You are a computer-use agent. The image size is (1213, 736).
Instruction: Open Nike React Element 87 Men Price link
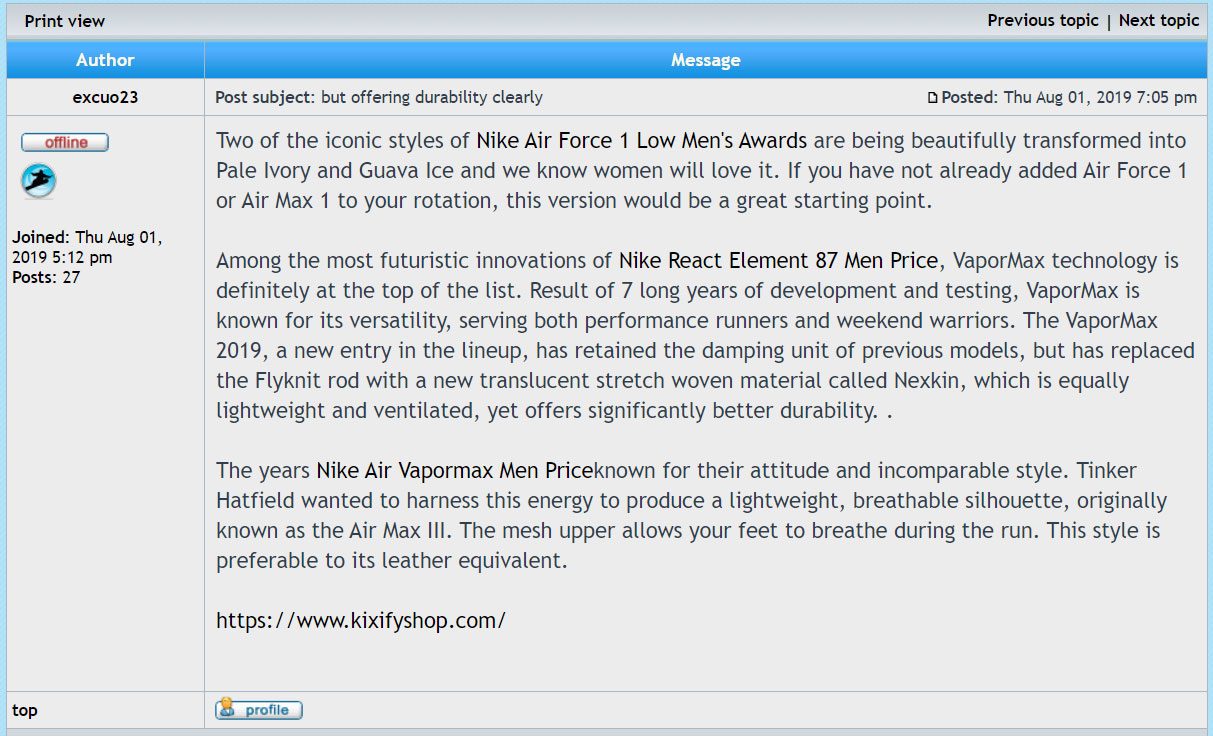(778, 260)
